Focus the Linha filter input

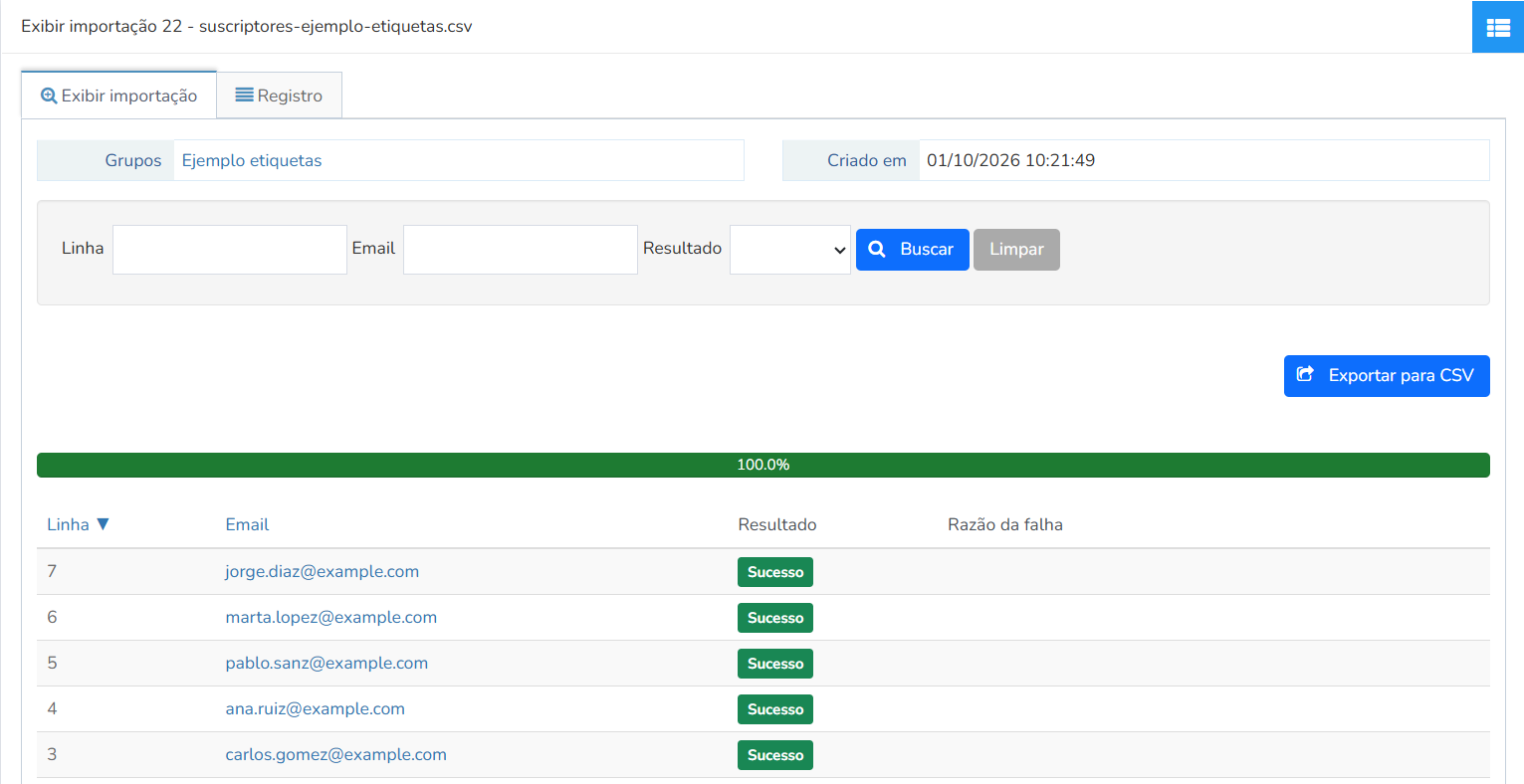coord(229,249)
